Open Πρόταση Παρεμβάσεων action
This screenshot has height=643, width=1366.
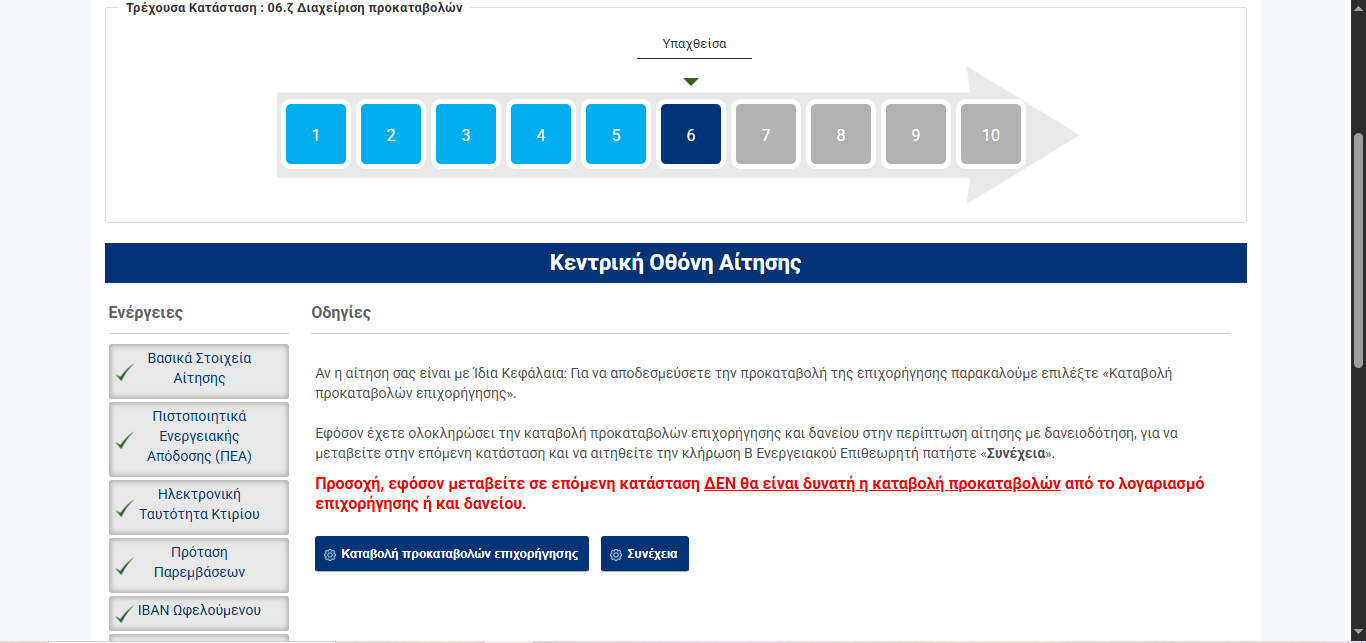(199, 563)
